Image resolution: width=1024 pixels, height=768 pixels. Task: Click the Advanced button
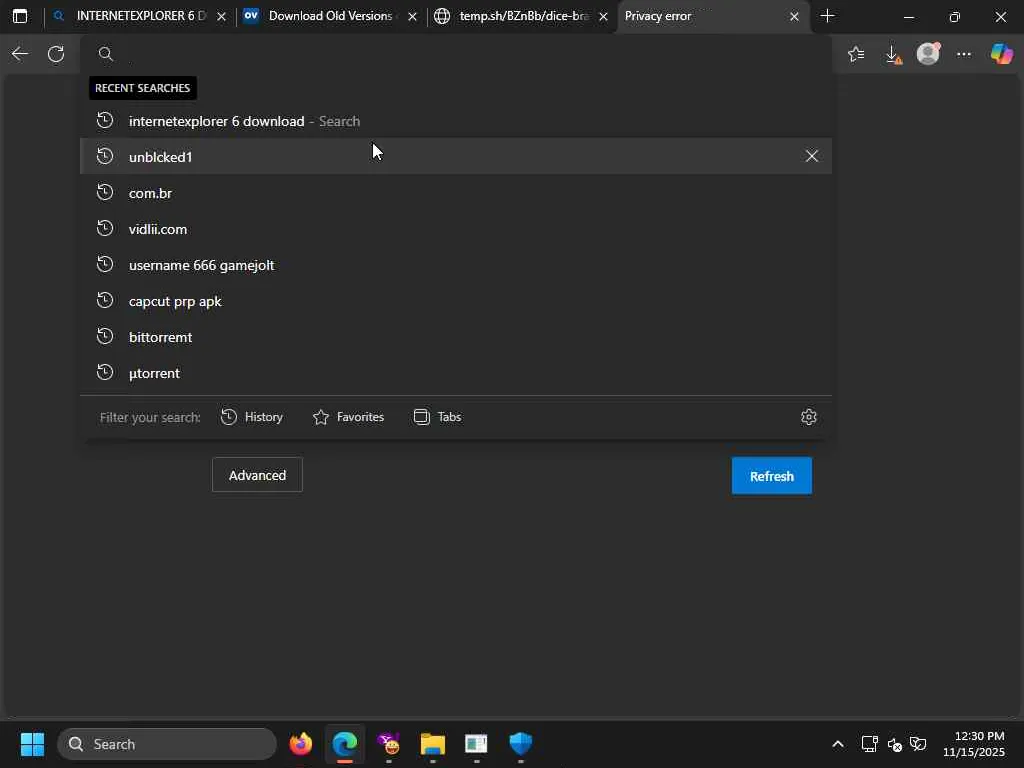point(257,475)
